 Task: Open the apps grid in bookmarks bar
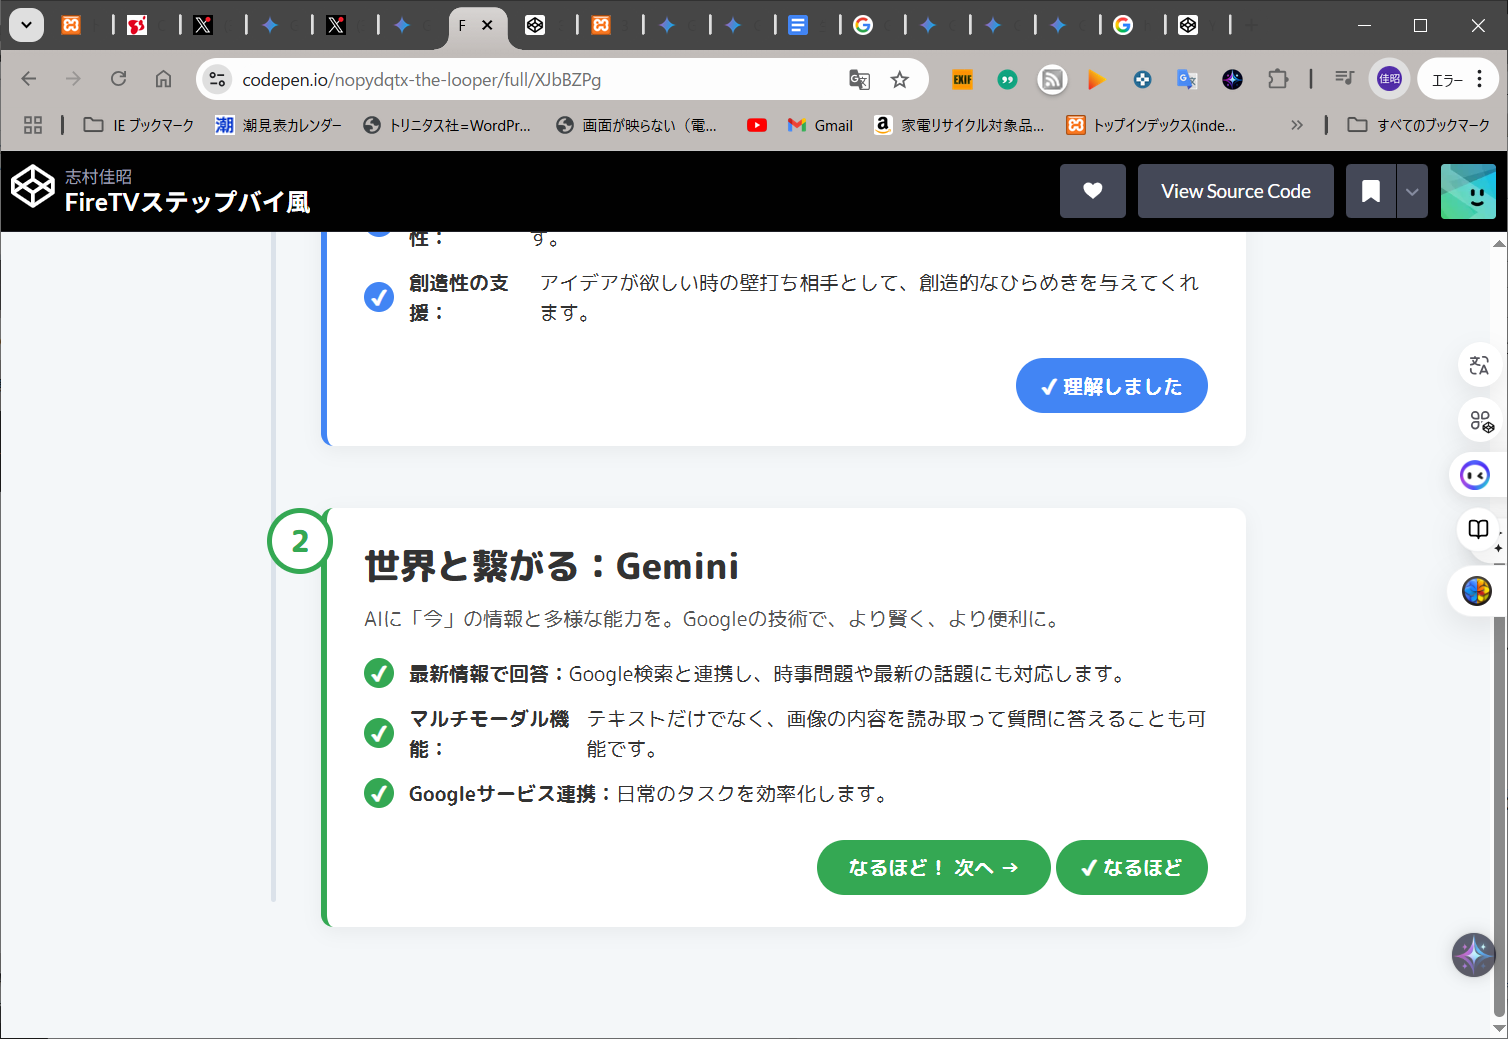[33, 125]
